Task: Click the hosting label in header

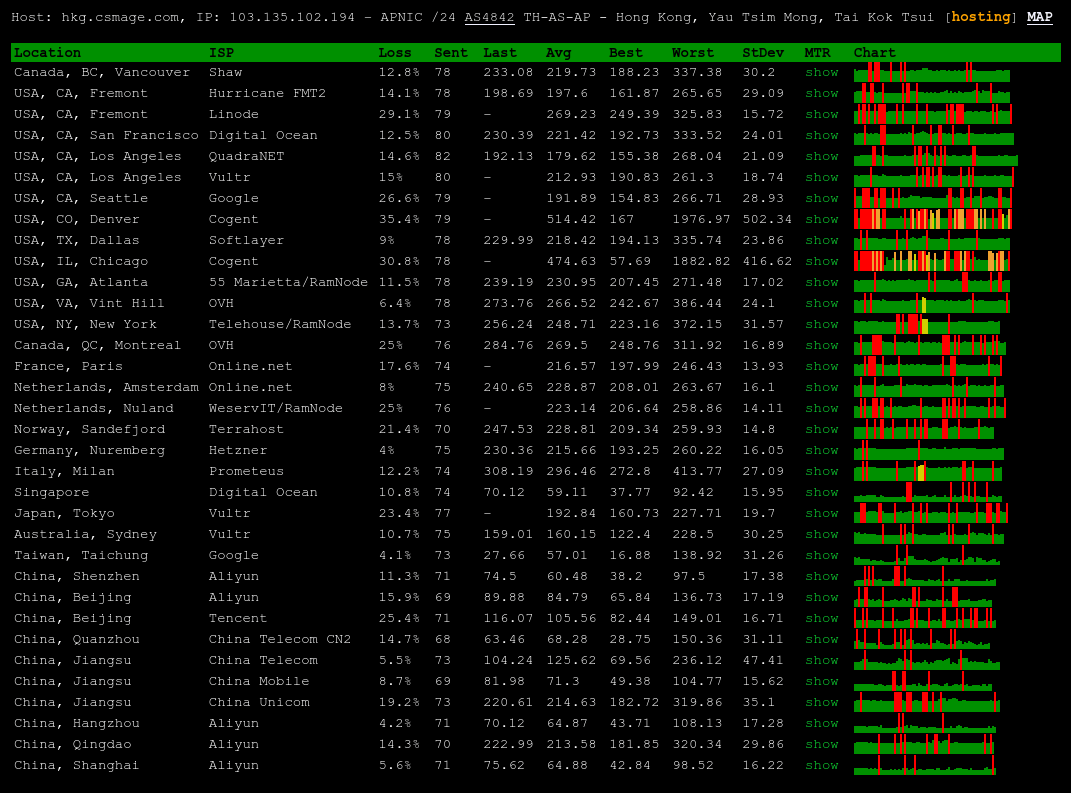Action: pos(980,17)
